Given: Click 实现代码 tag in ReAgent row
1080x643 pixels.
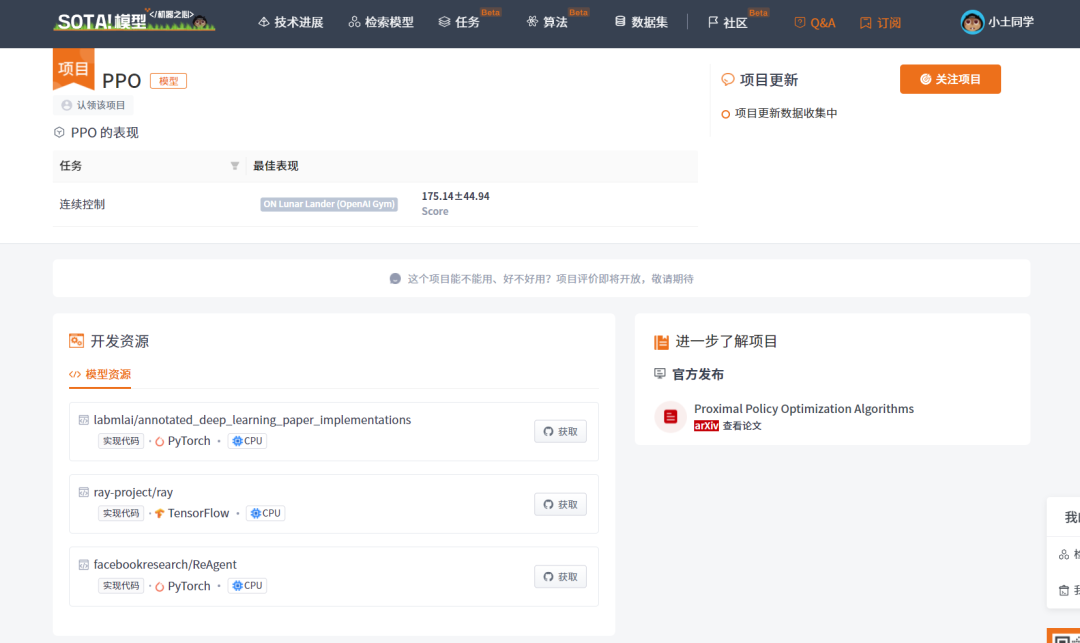Looking at the screenshot, I should coord(121,586).
